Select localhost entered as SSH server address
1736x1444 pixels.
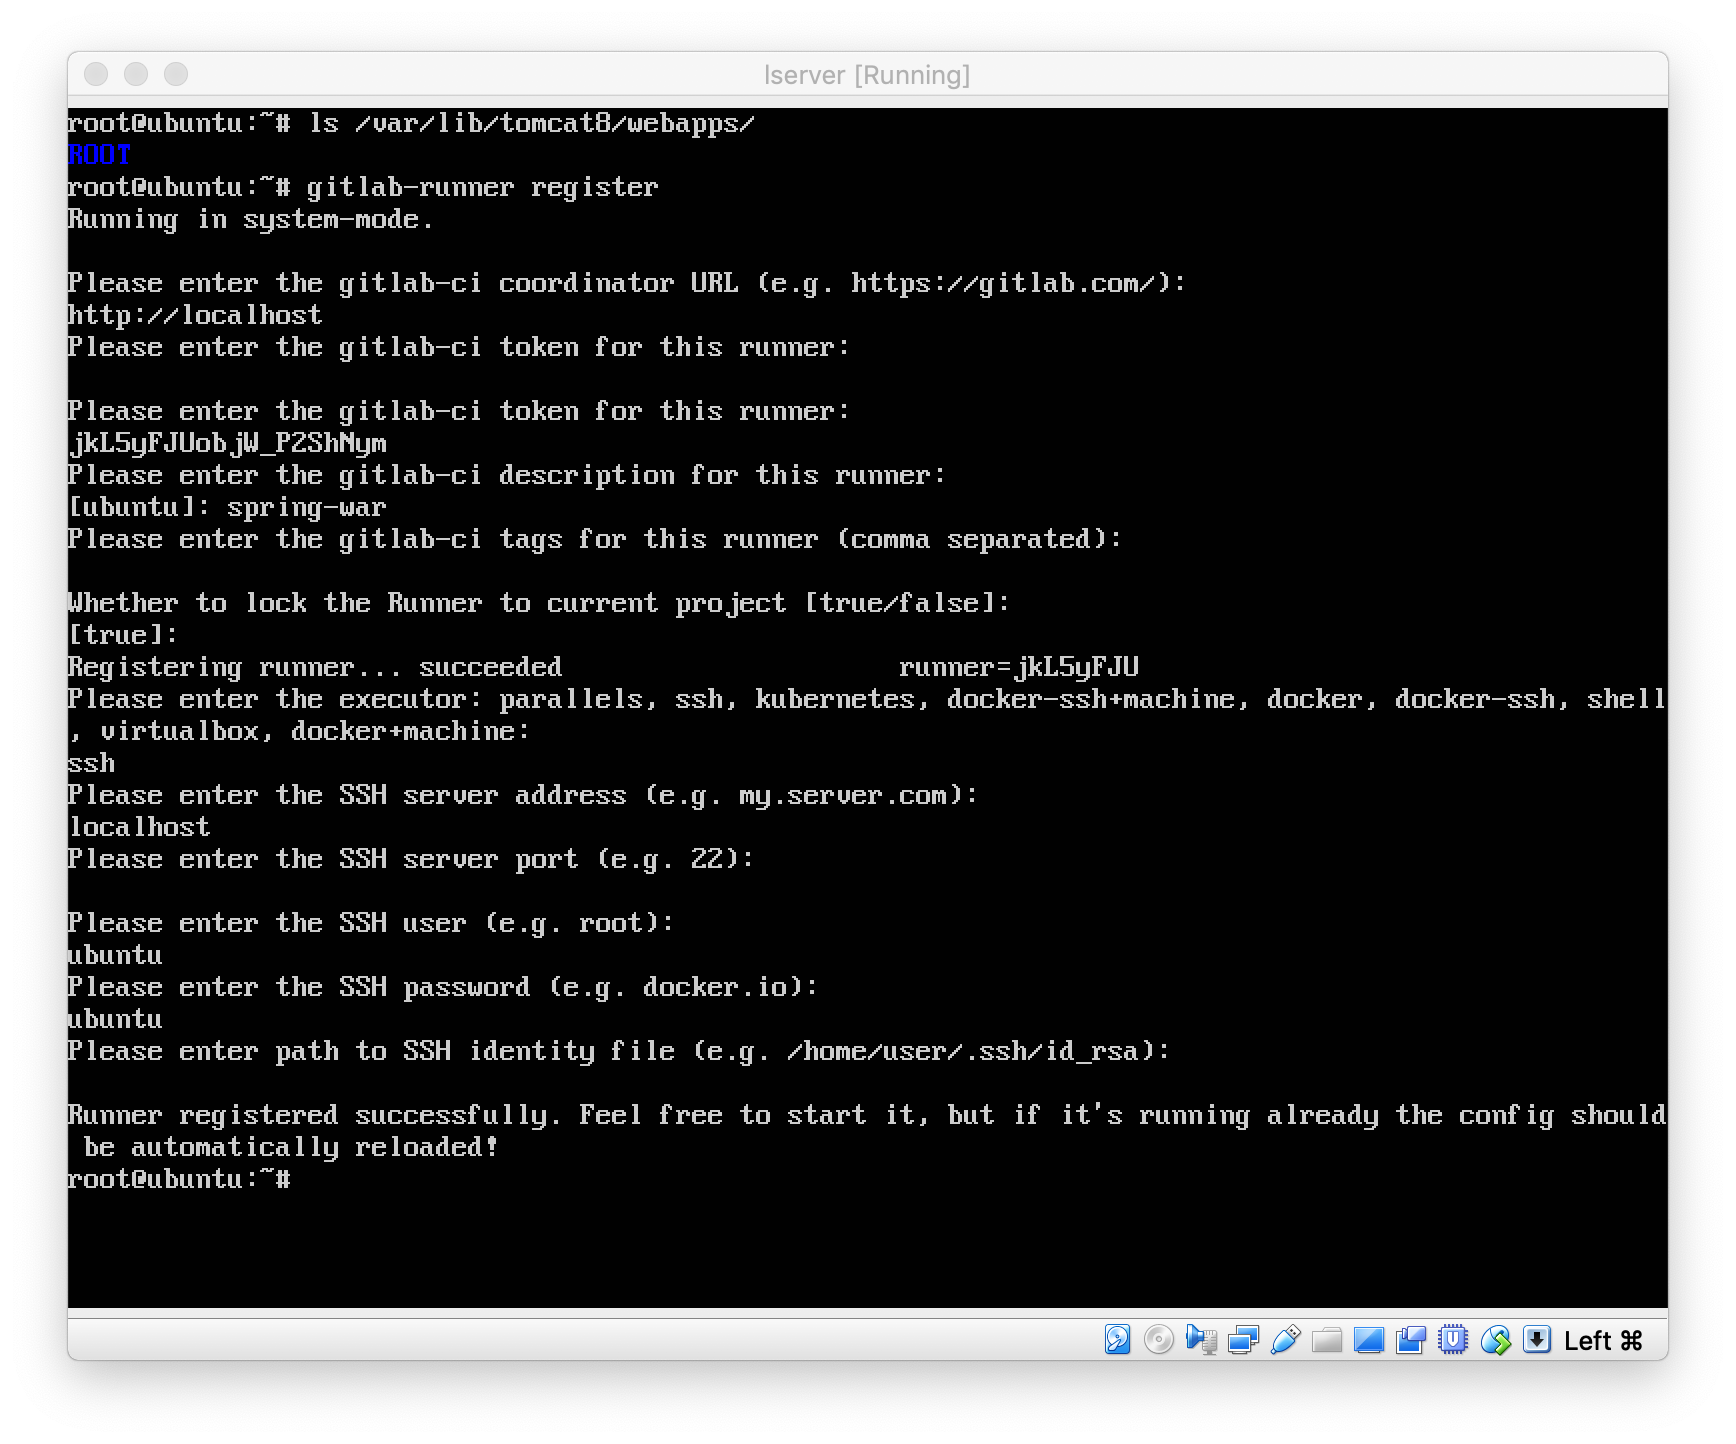click(x=139, y=827)
